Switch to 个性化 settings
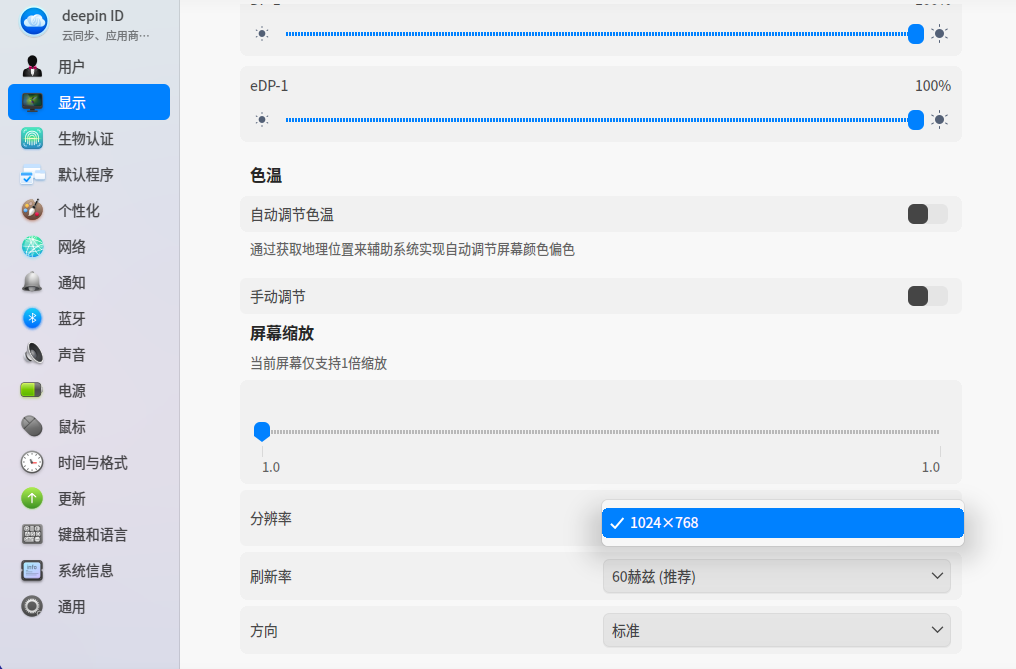The image size is (1016, 669). tap(89, 210)
